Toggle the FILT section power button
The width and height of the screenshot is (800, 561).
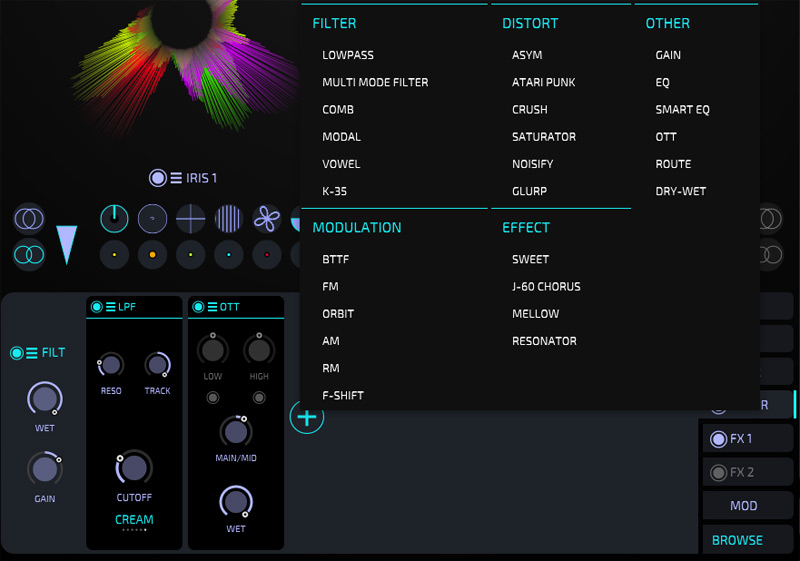pos(17,353)
